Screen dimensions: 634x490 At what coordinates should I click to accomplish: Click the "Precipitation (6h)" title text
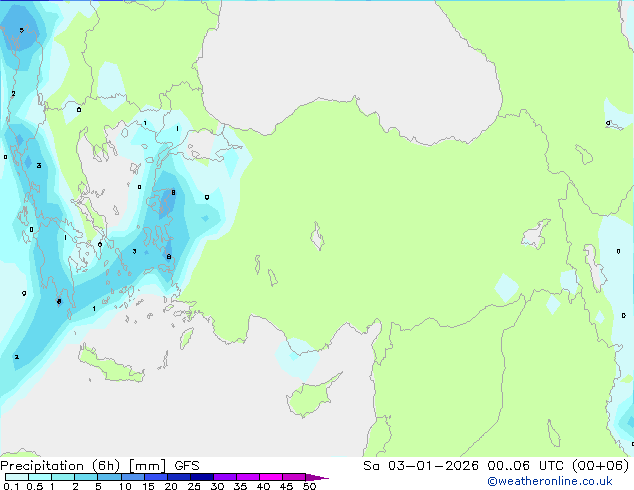[60, 466]
